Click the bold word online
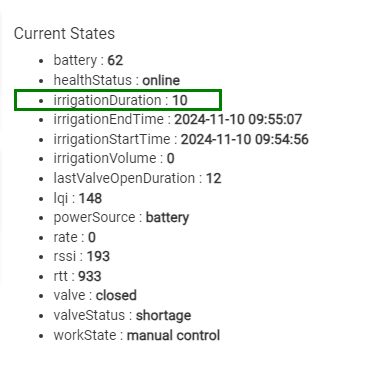This screenshot has width=367, height=381. click(x=161, y=80)
